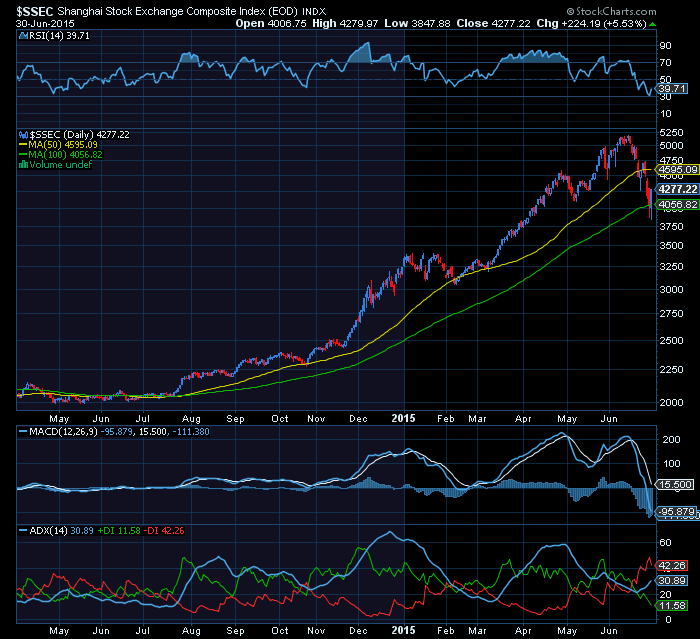Click the green 4056.82 price tag
Image resolution: width=700 pixels, height=639 pixels.
[677, 205]
